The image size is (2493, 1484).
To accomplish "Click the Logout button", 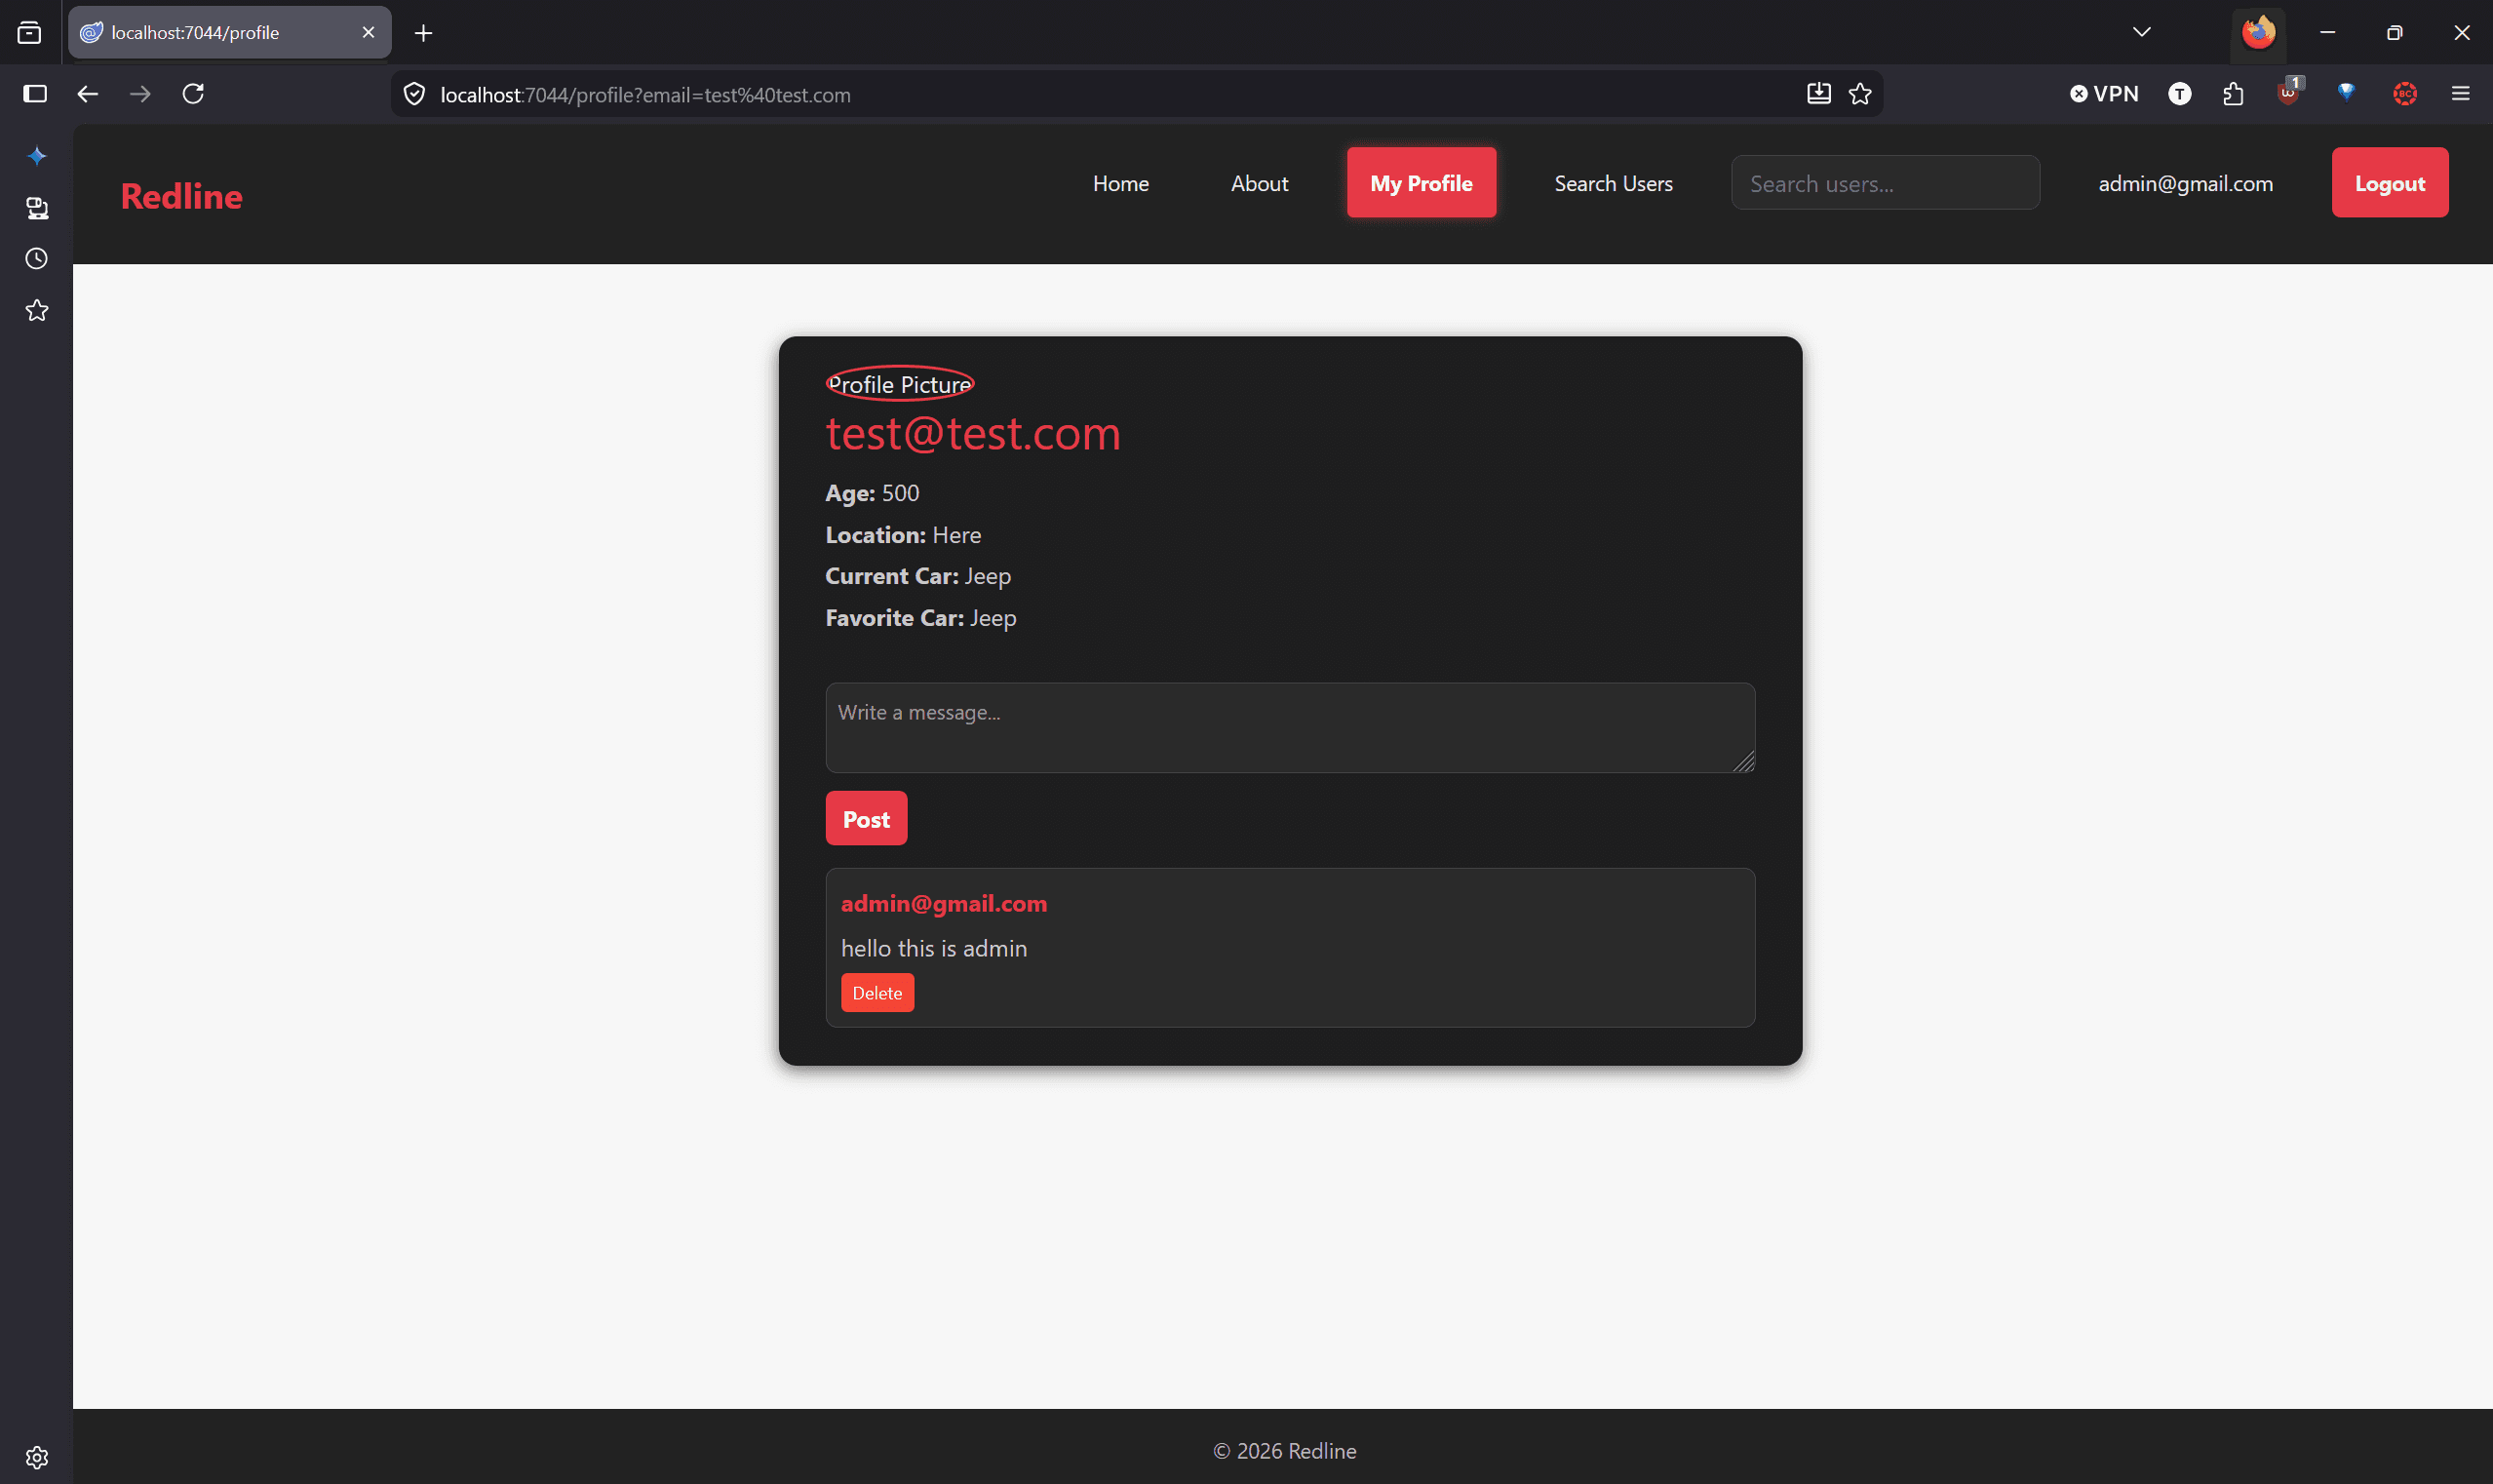I will [2388, 183].
